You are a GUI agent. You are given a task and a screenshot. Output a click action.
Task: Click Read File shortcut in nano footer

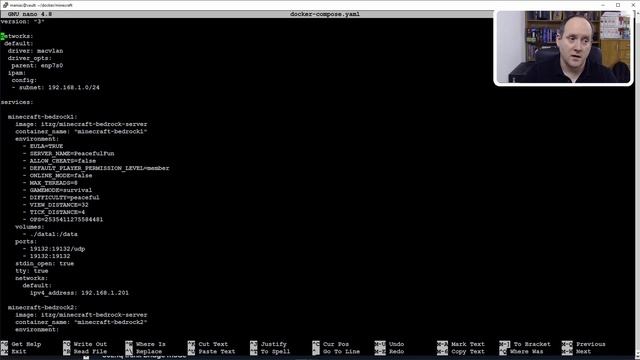click(x=85, y=352)
